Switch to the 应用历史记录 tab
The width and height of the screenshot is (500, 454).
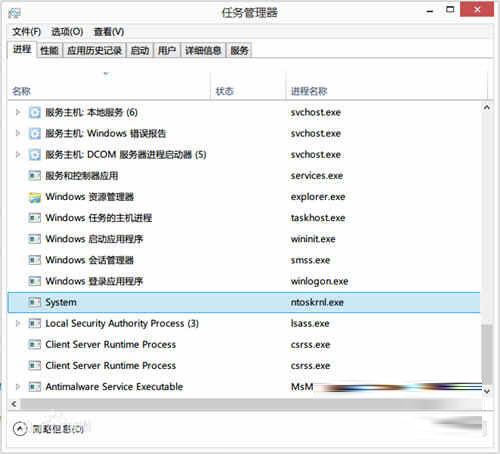coord(94,51)
